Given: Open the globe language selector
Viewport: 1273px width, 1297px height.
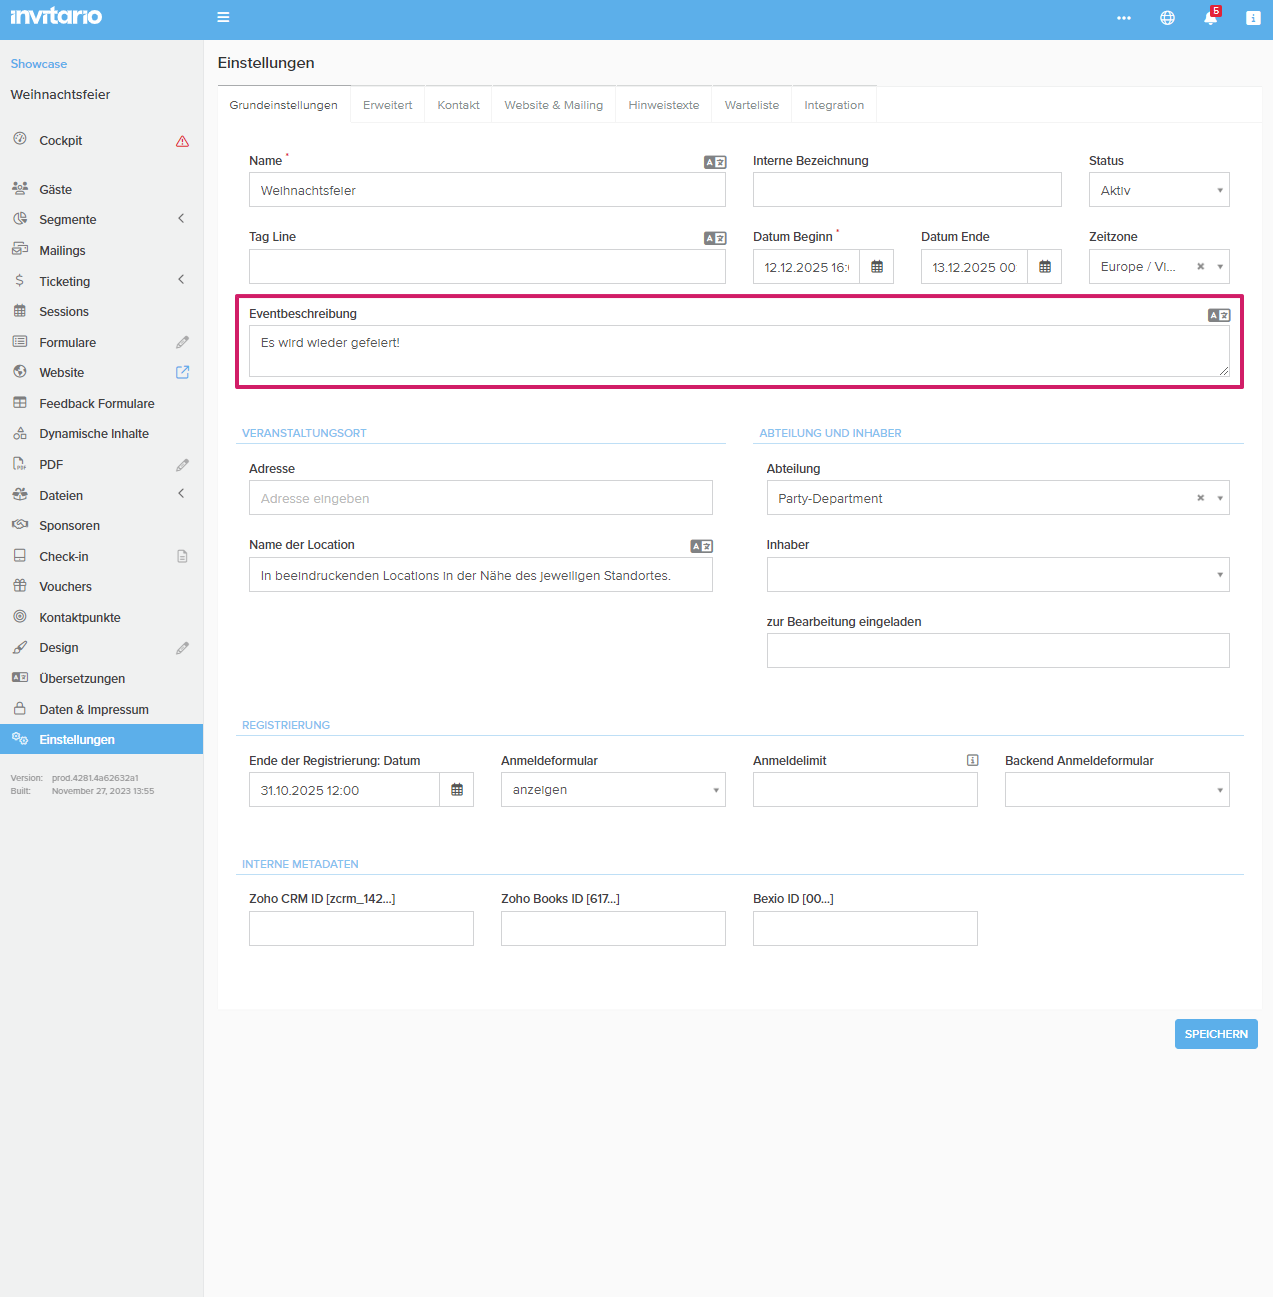Looking at the screenshot, I should click(1167, 18).
